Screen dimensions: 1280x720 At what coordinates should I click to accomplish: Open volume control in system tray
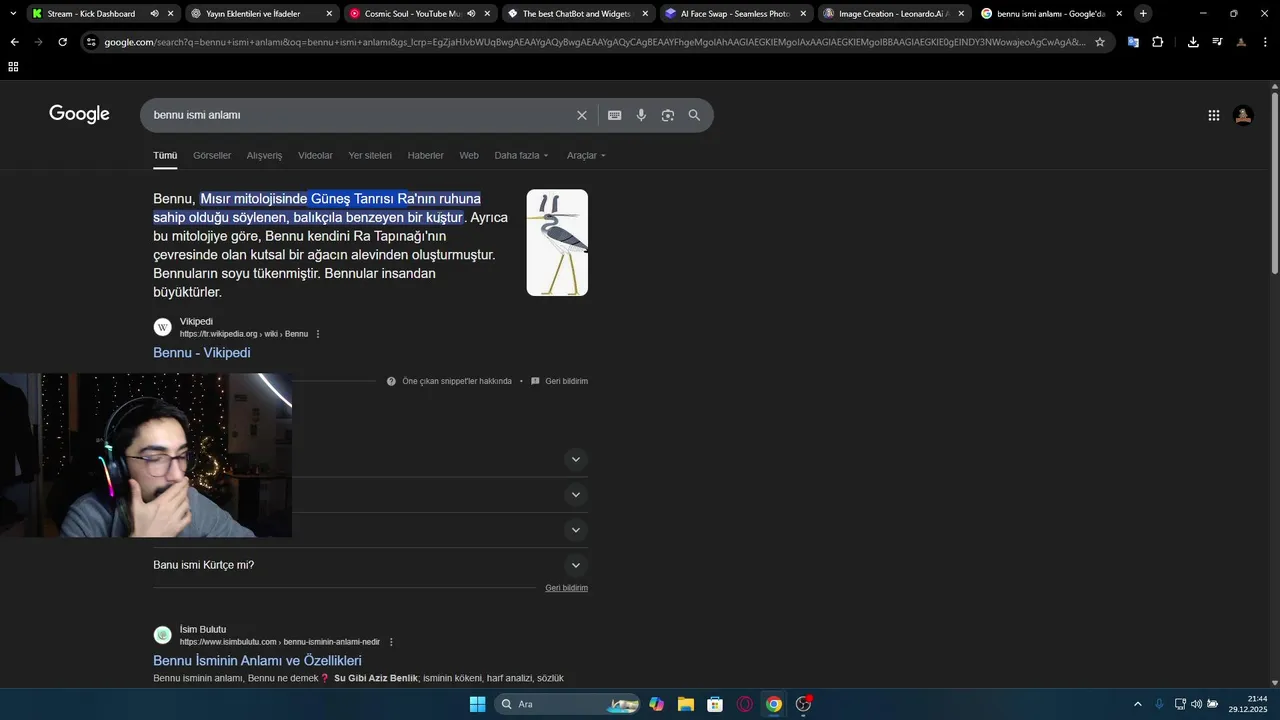(x=1196, y=704)
